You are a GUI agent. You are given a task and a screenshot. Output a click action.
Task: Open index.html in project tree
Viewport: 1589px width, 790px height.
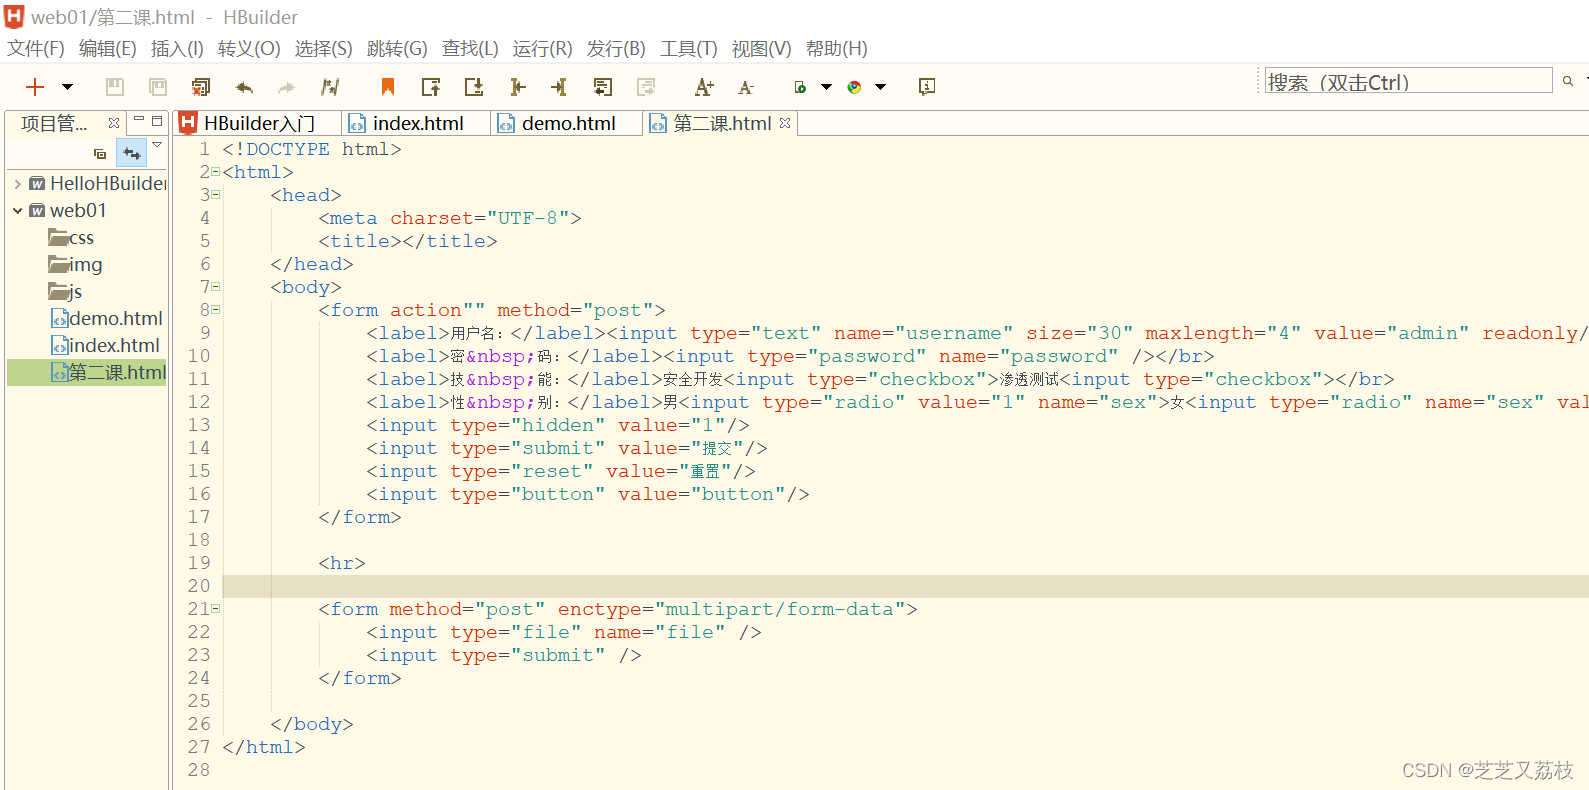(106, 346)
